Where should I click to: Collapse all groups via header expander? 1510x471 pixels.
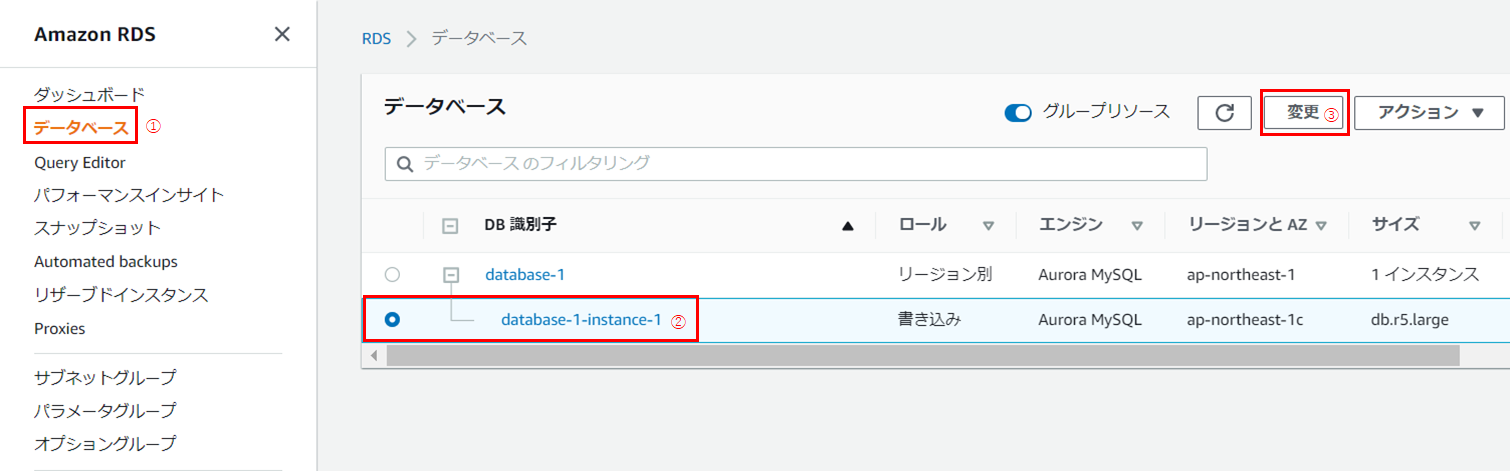click(450, 226)
